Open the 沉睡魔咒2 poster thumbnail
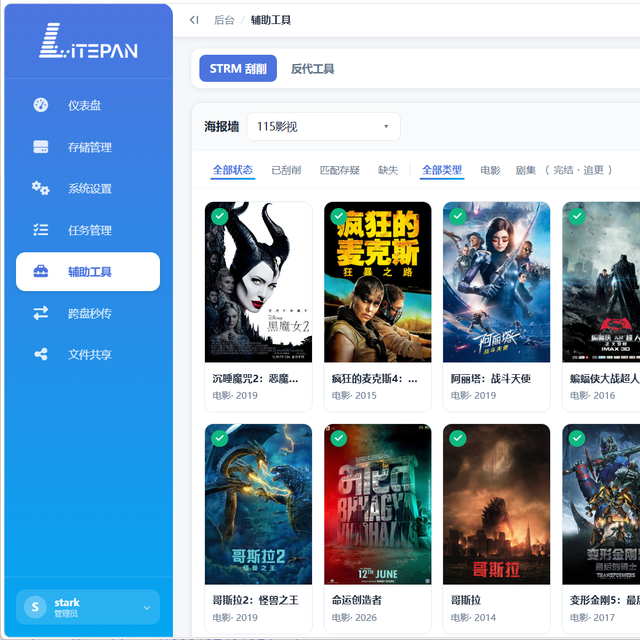Image resolution: width=640 pixels, height=640 pixels. click(x=258, y=282)
